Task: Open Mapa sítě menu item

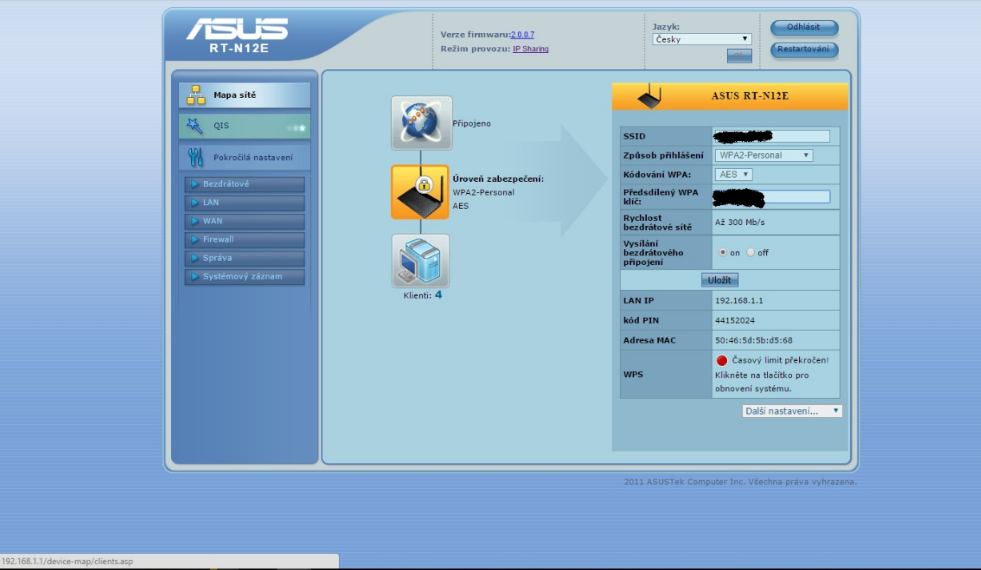Action: coord(244,95)
